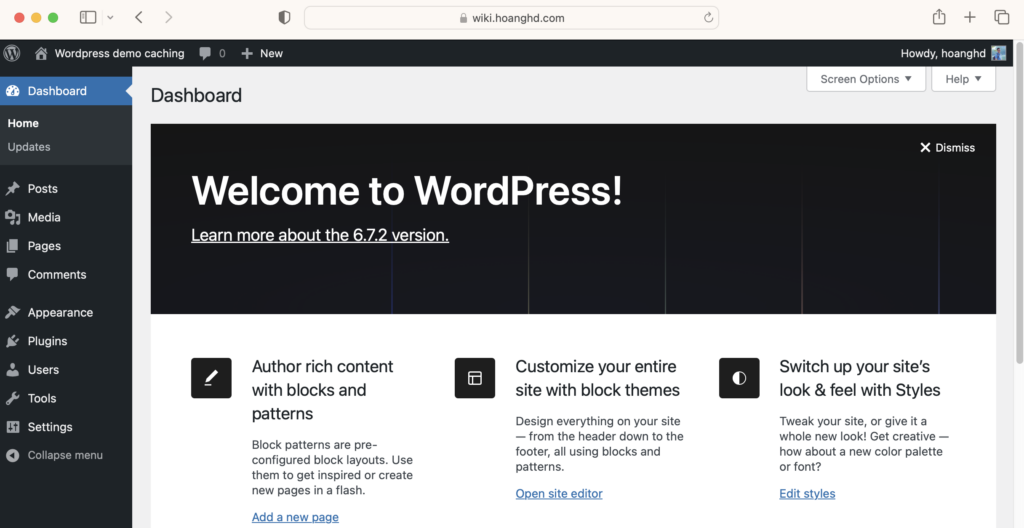Click the Dashboard gauge icon in sidebar
The width and height of the screenshot is (1024, 528).
12,91
